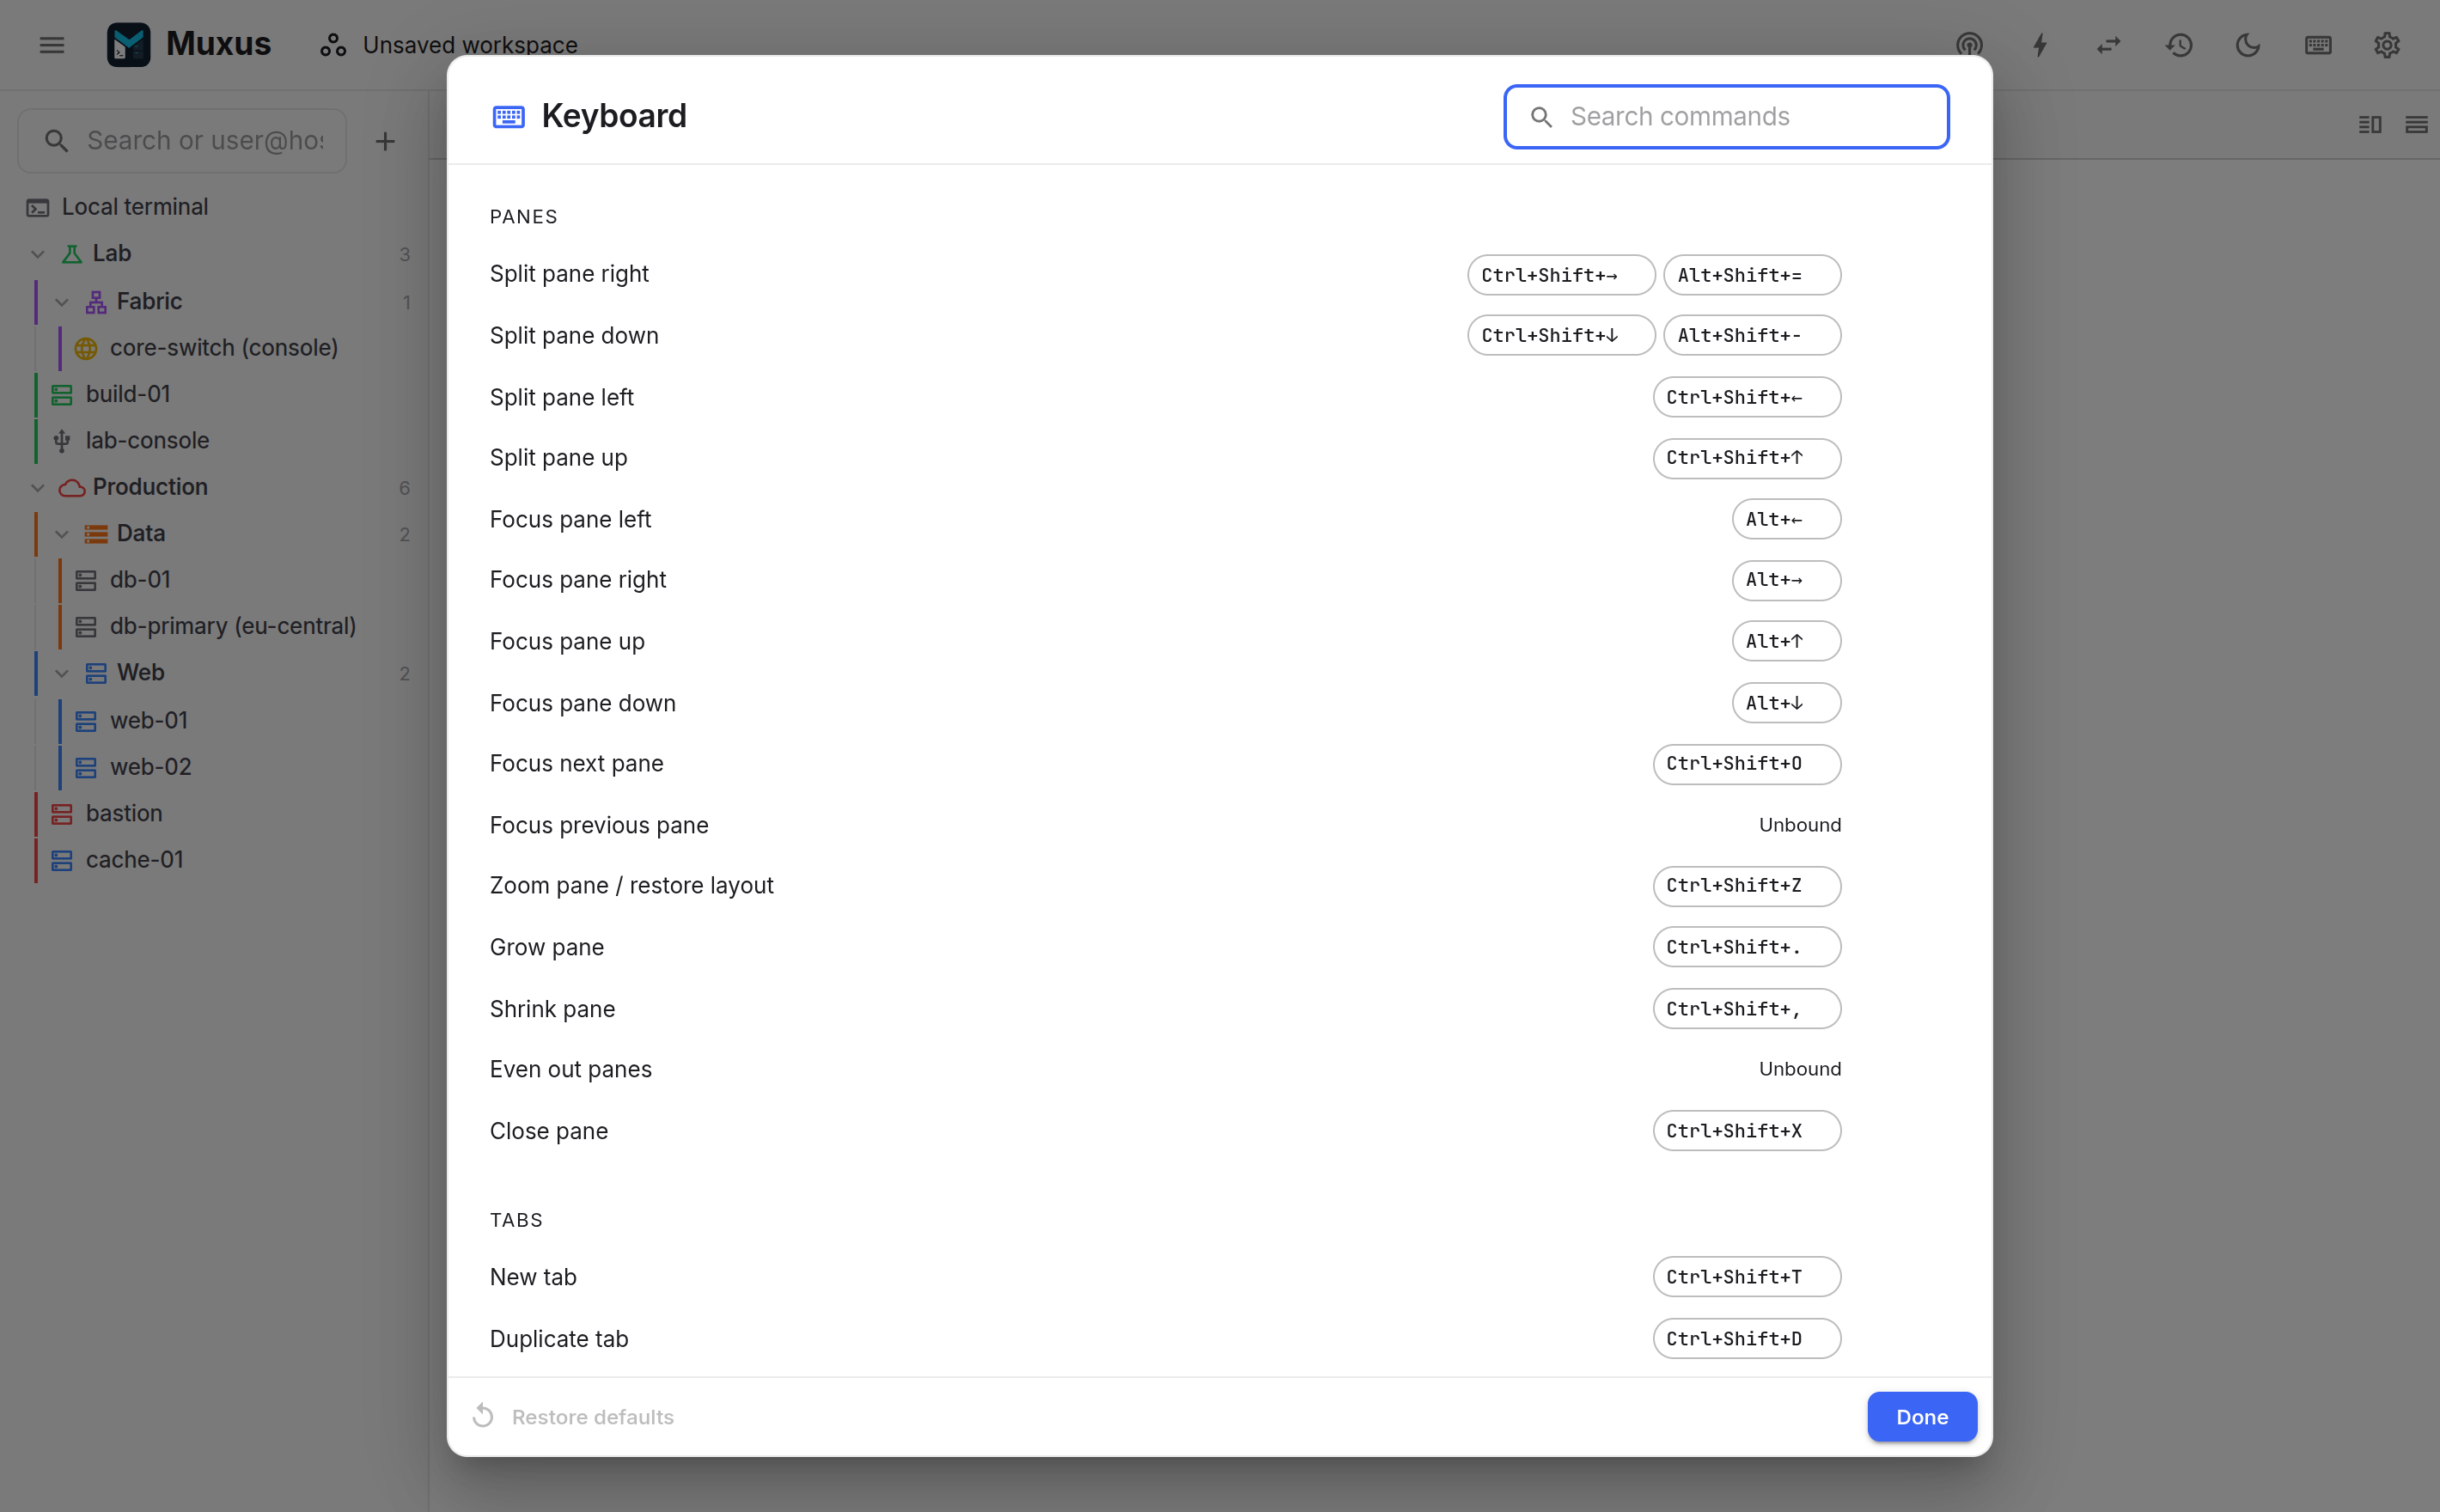This screenshot has height=1512, width=2440.
Task: Edit the Duplicate tab Ctrl+Shift+D binding
Action: (1747, 1339)
